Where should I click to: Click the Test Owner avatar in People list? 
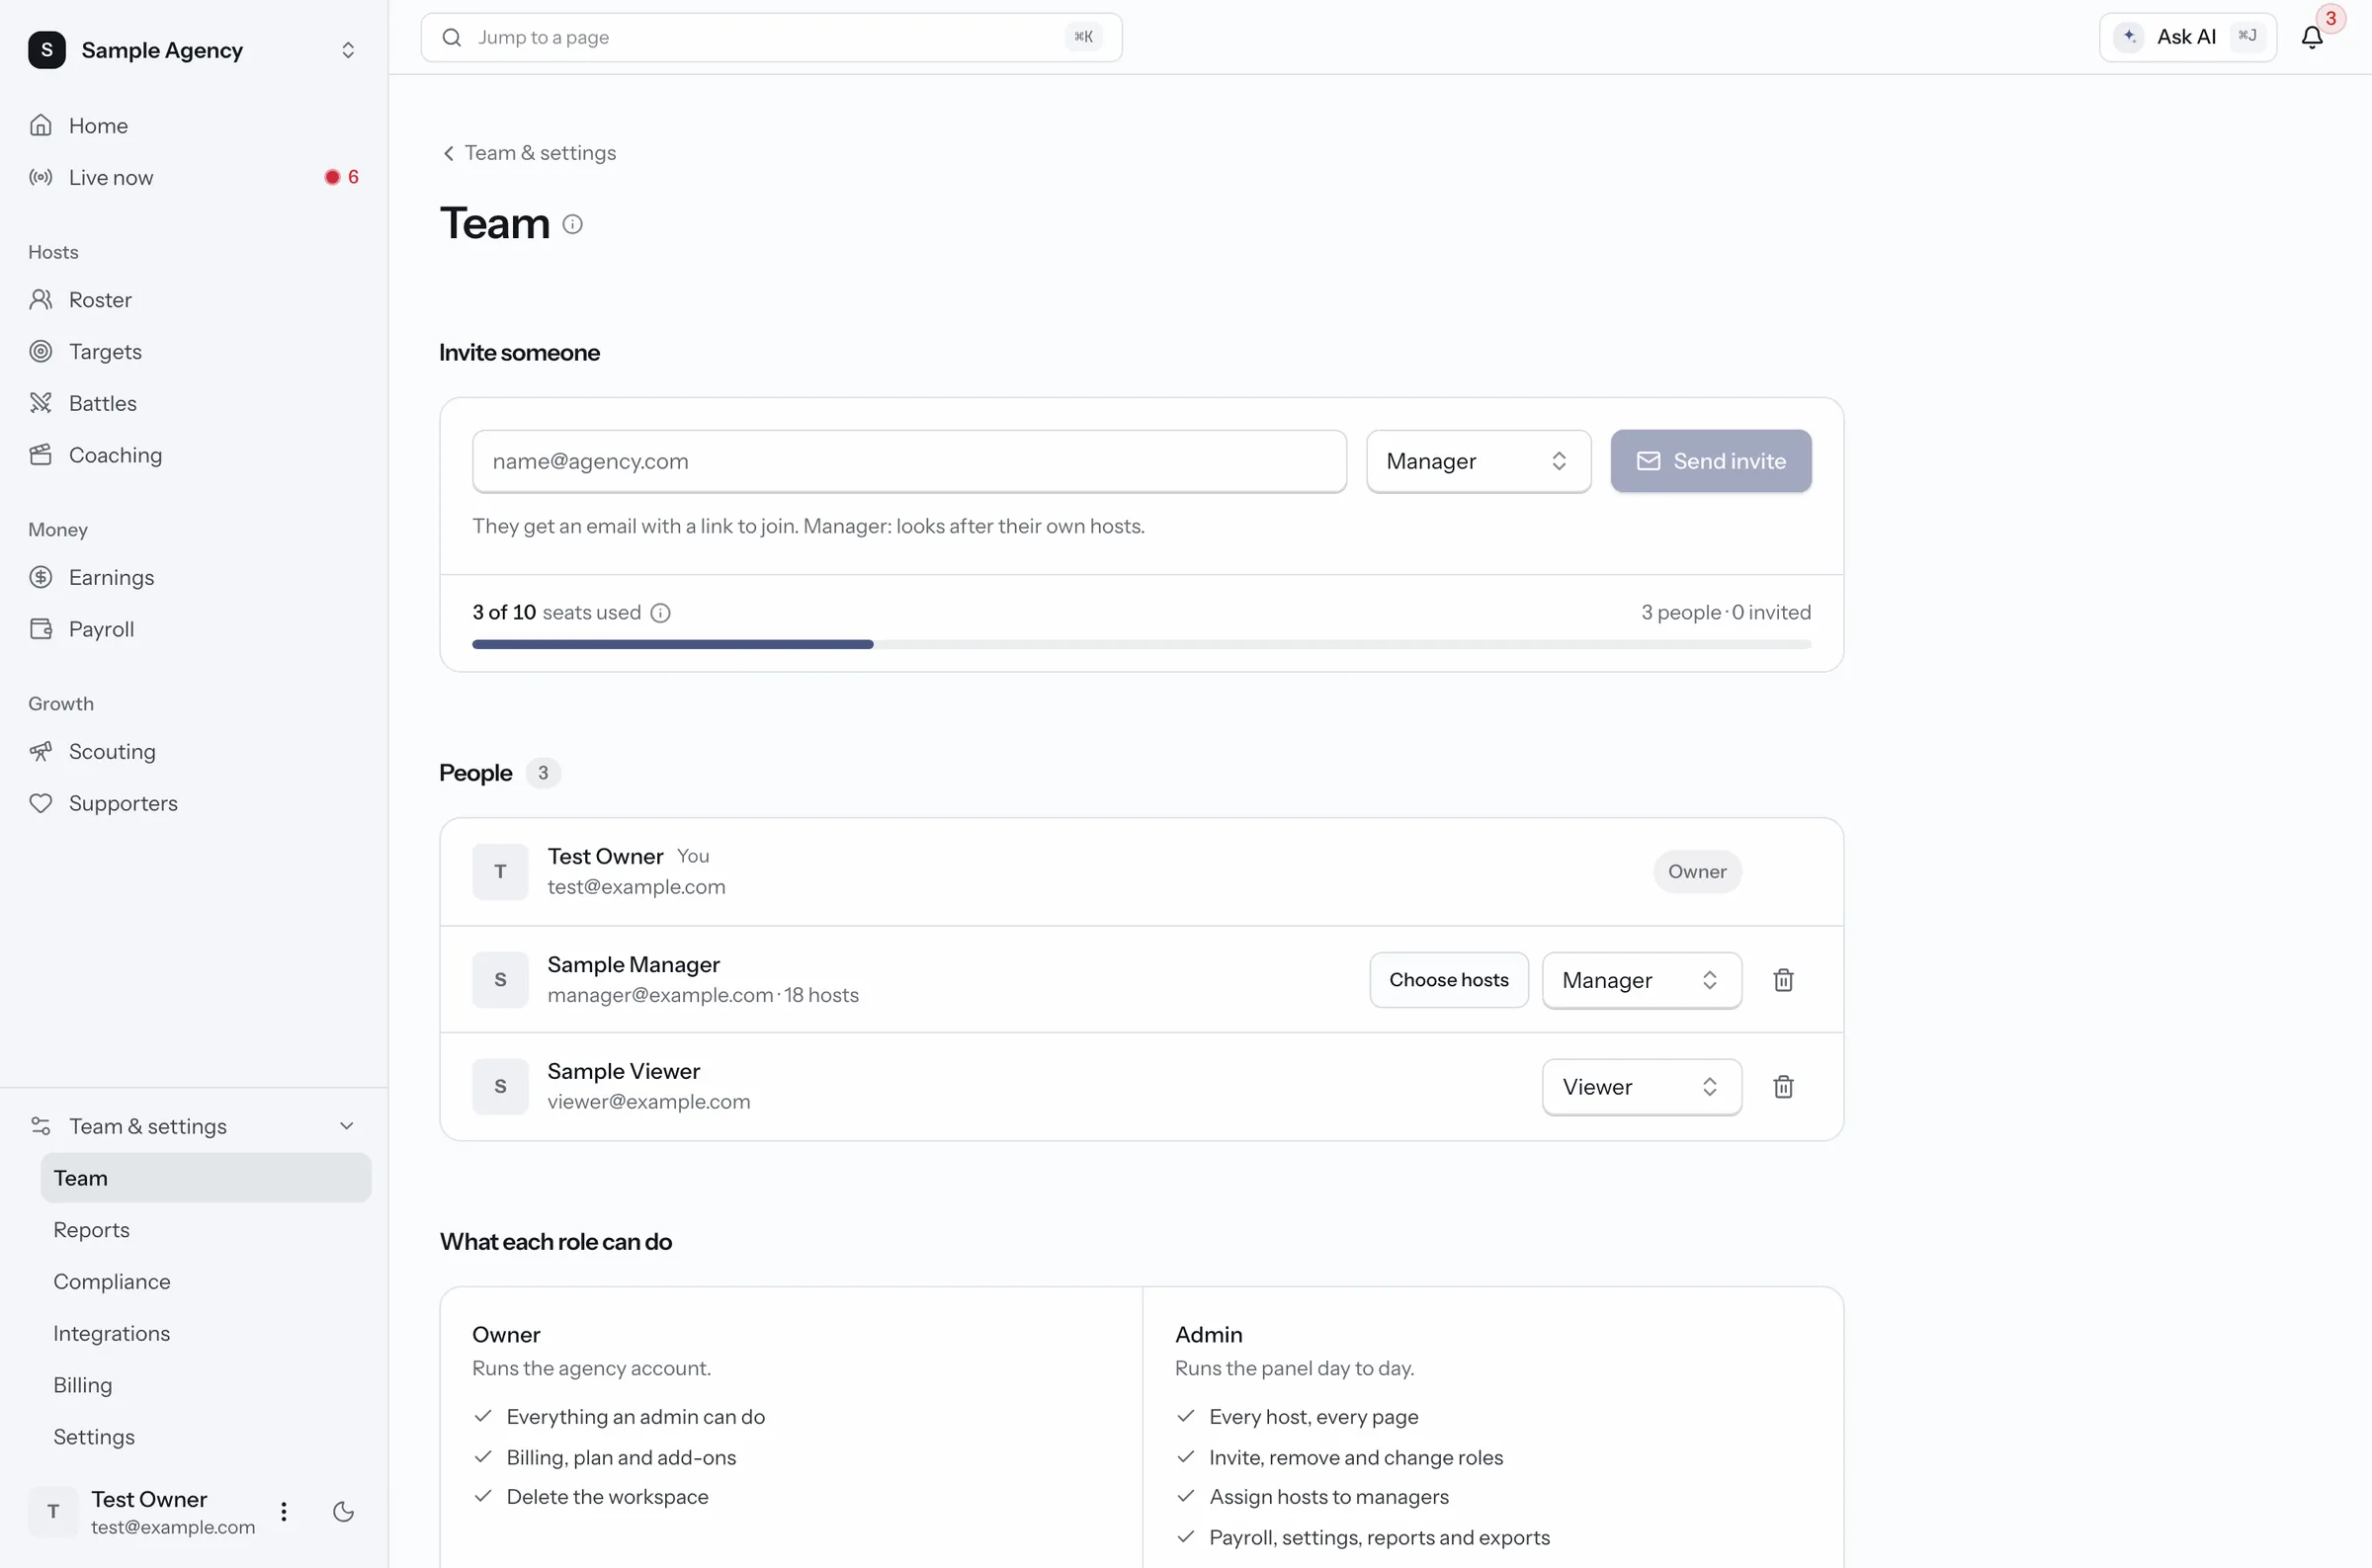[500, 872]
